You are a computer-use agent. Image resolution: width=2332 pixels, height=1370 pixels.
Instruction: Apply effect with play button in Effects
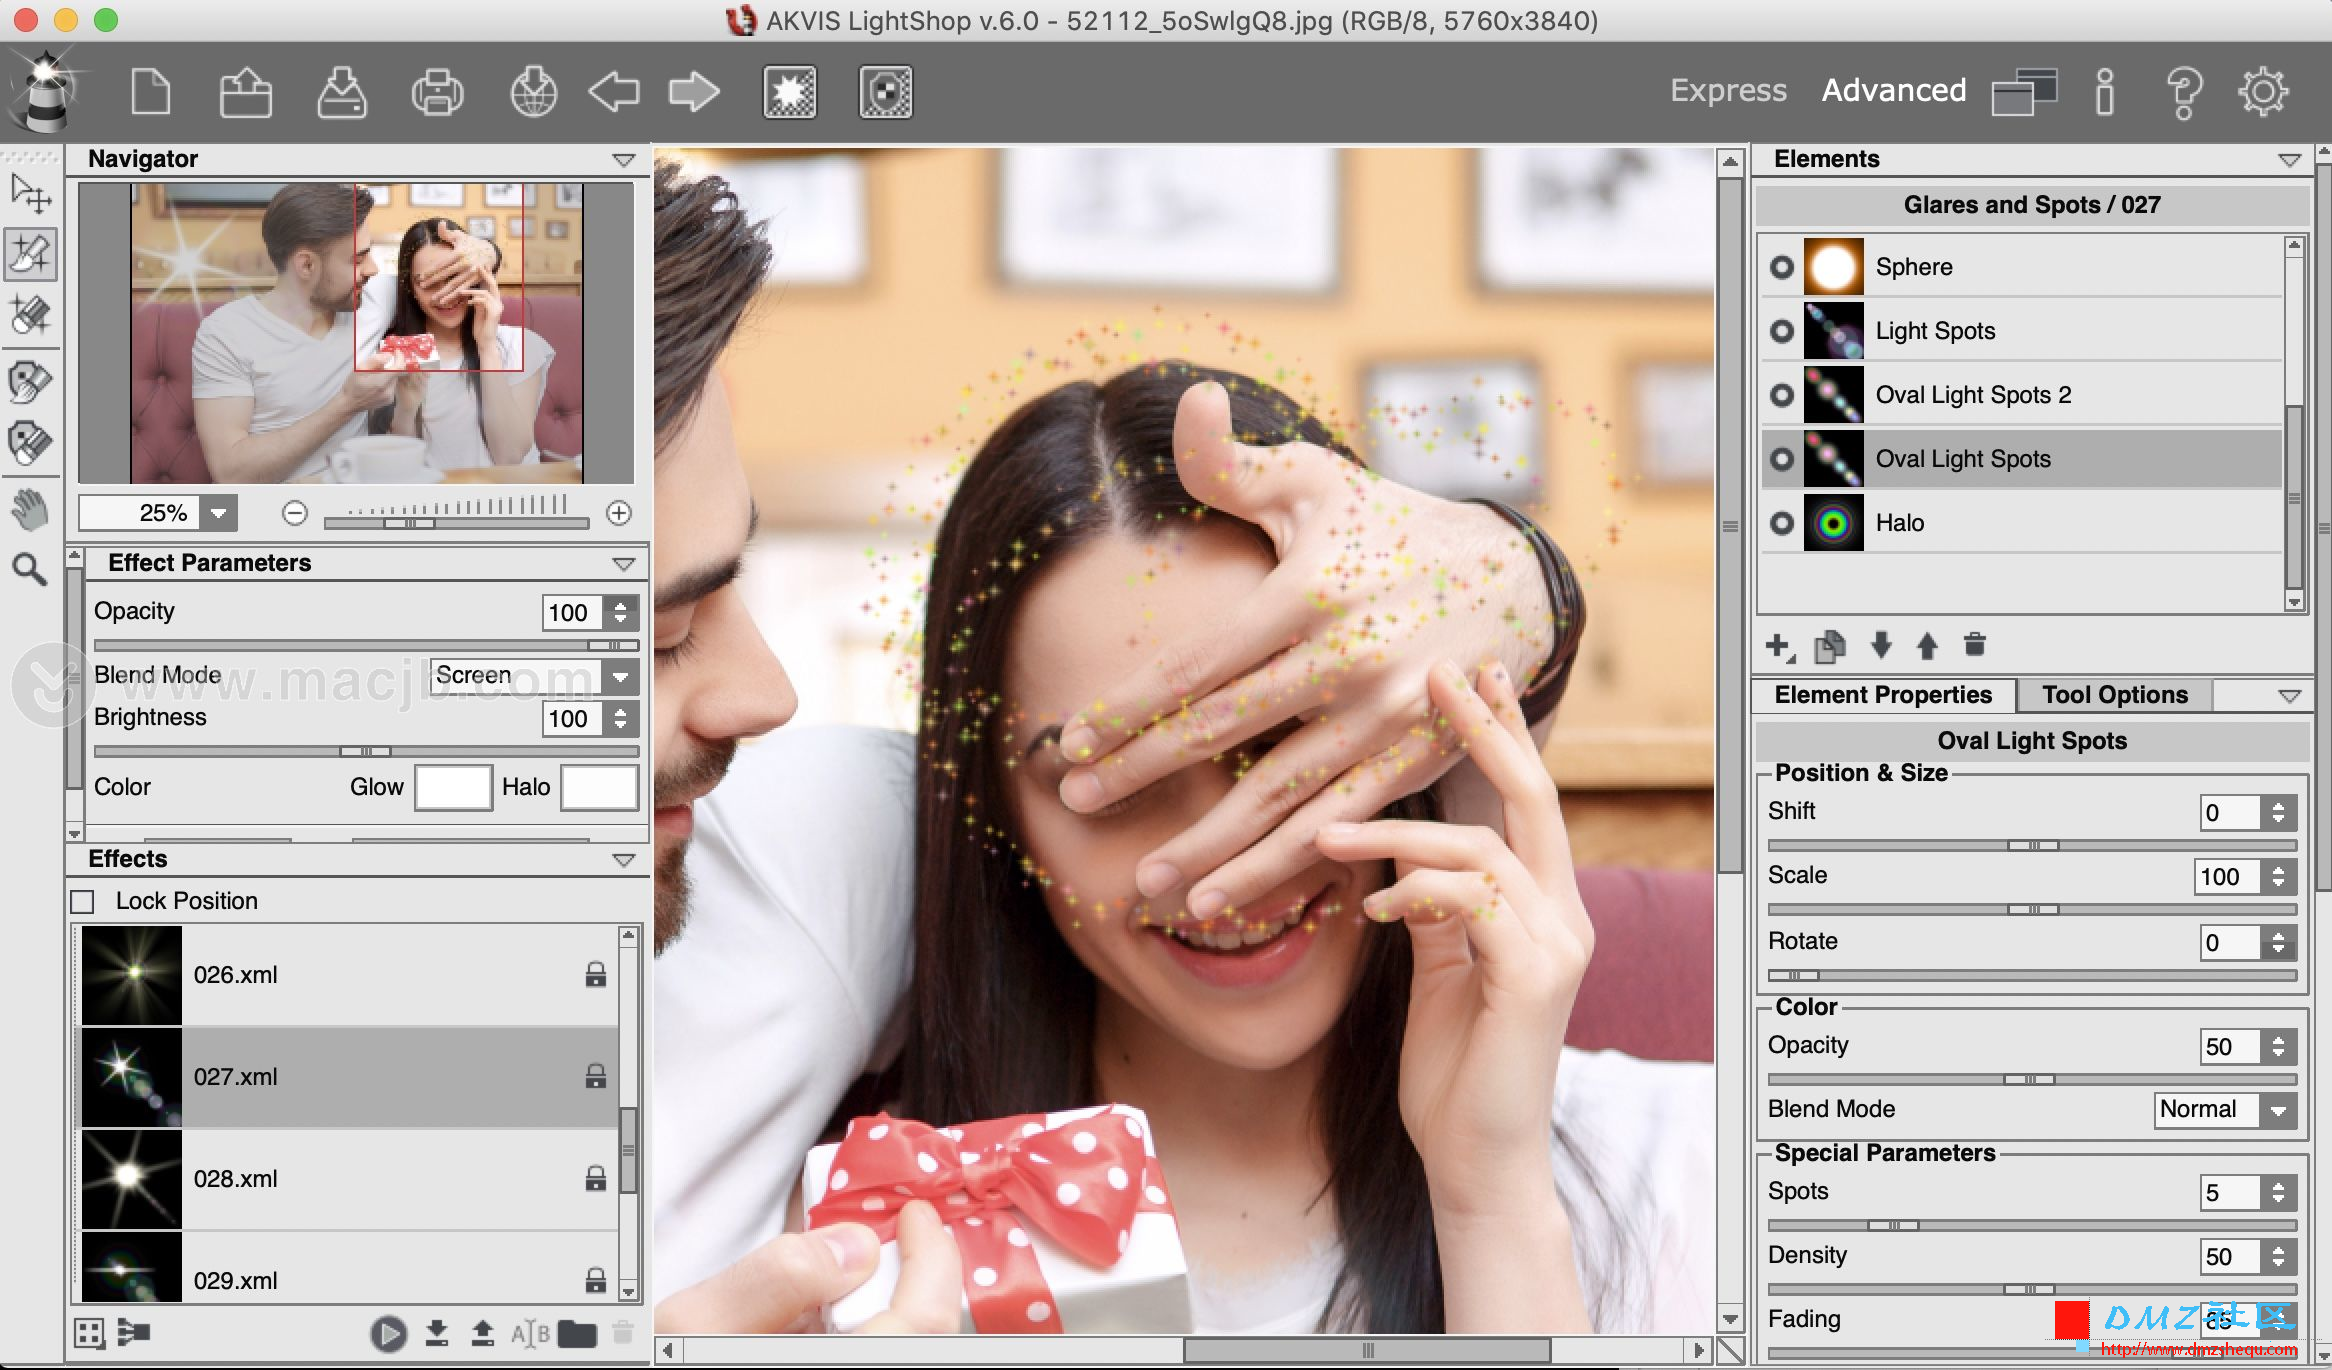click(388, 1333)
